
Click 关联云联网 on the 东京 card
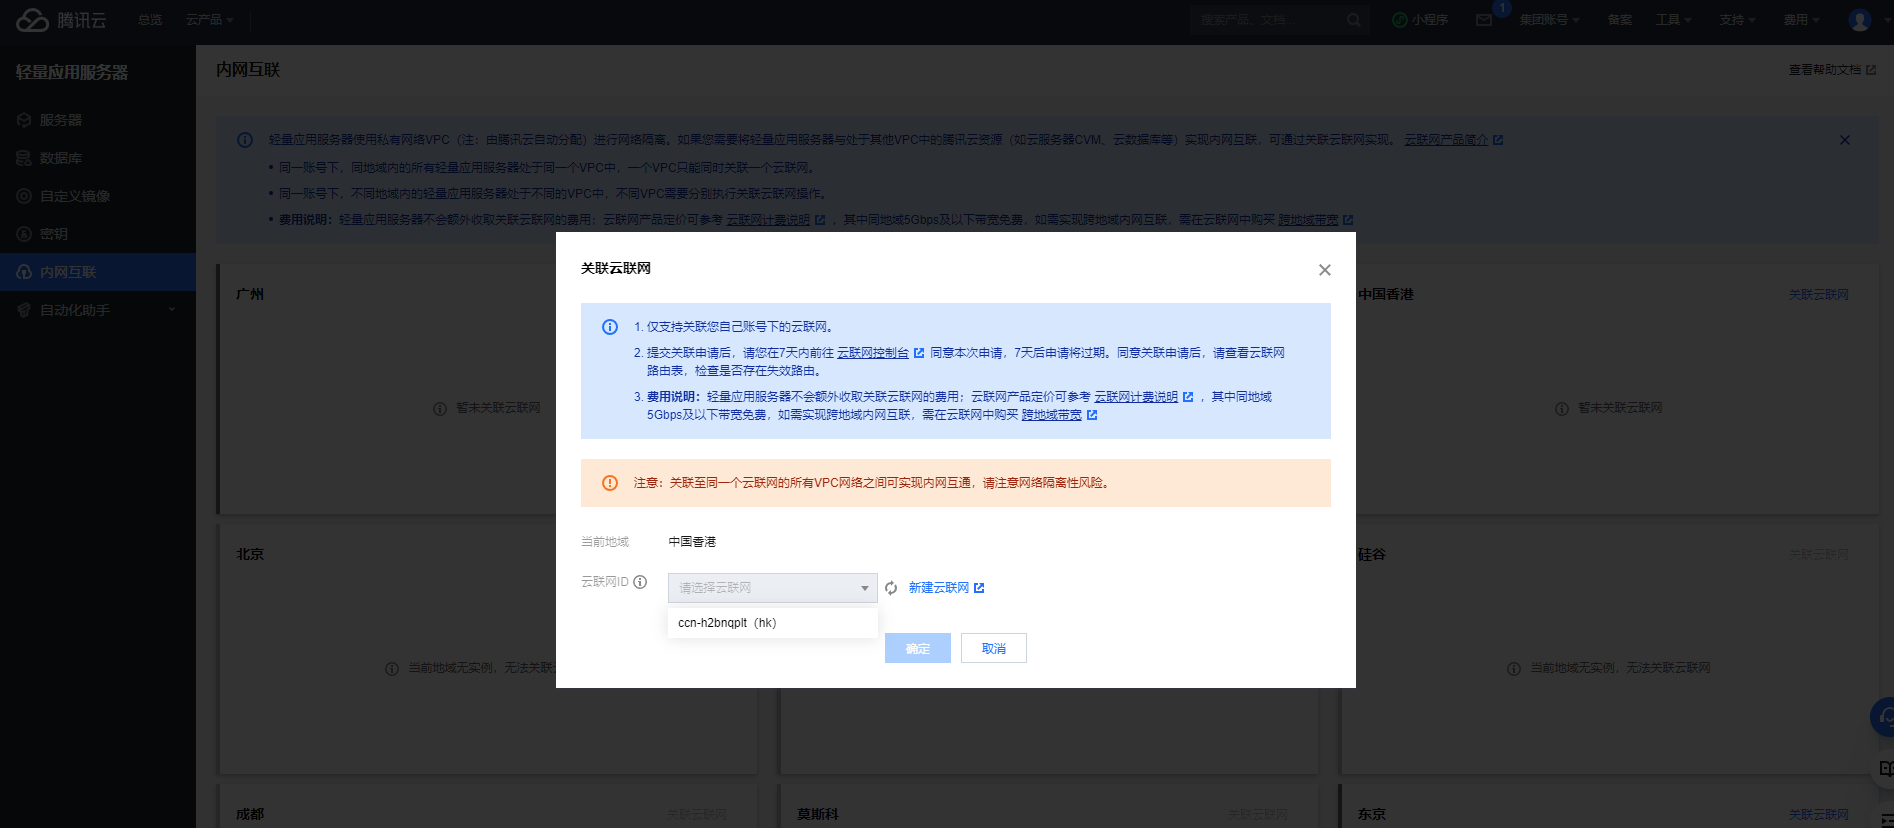point(1819,815)
